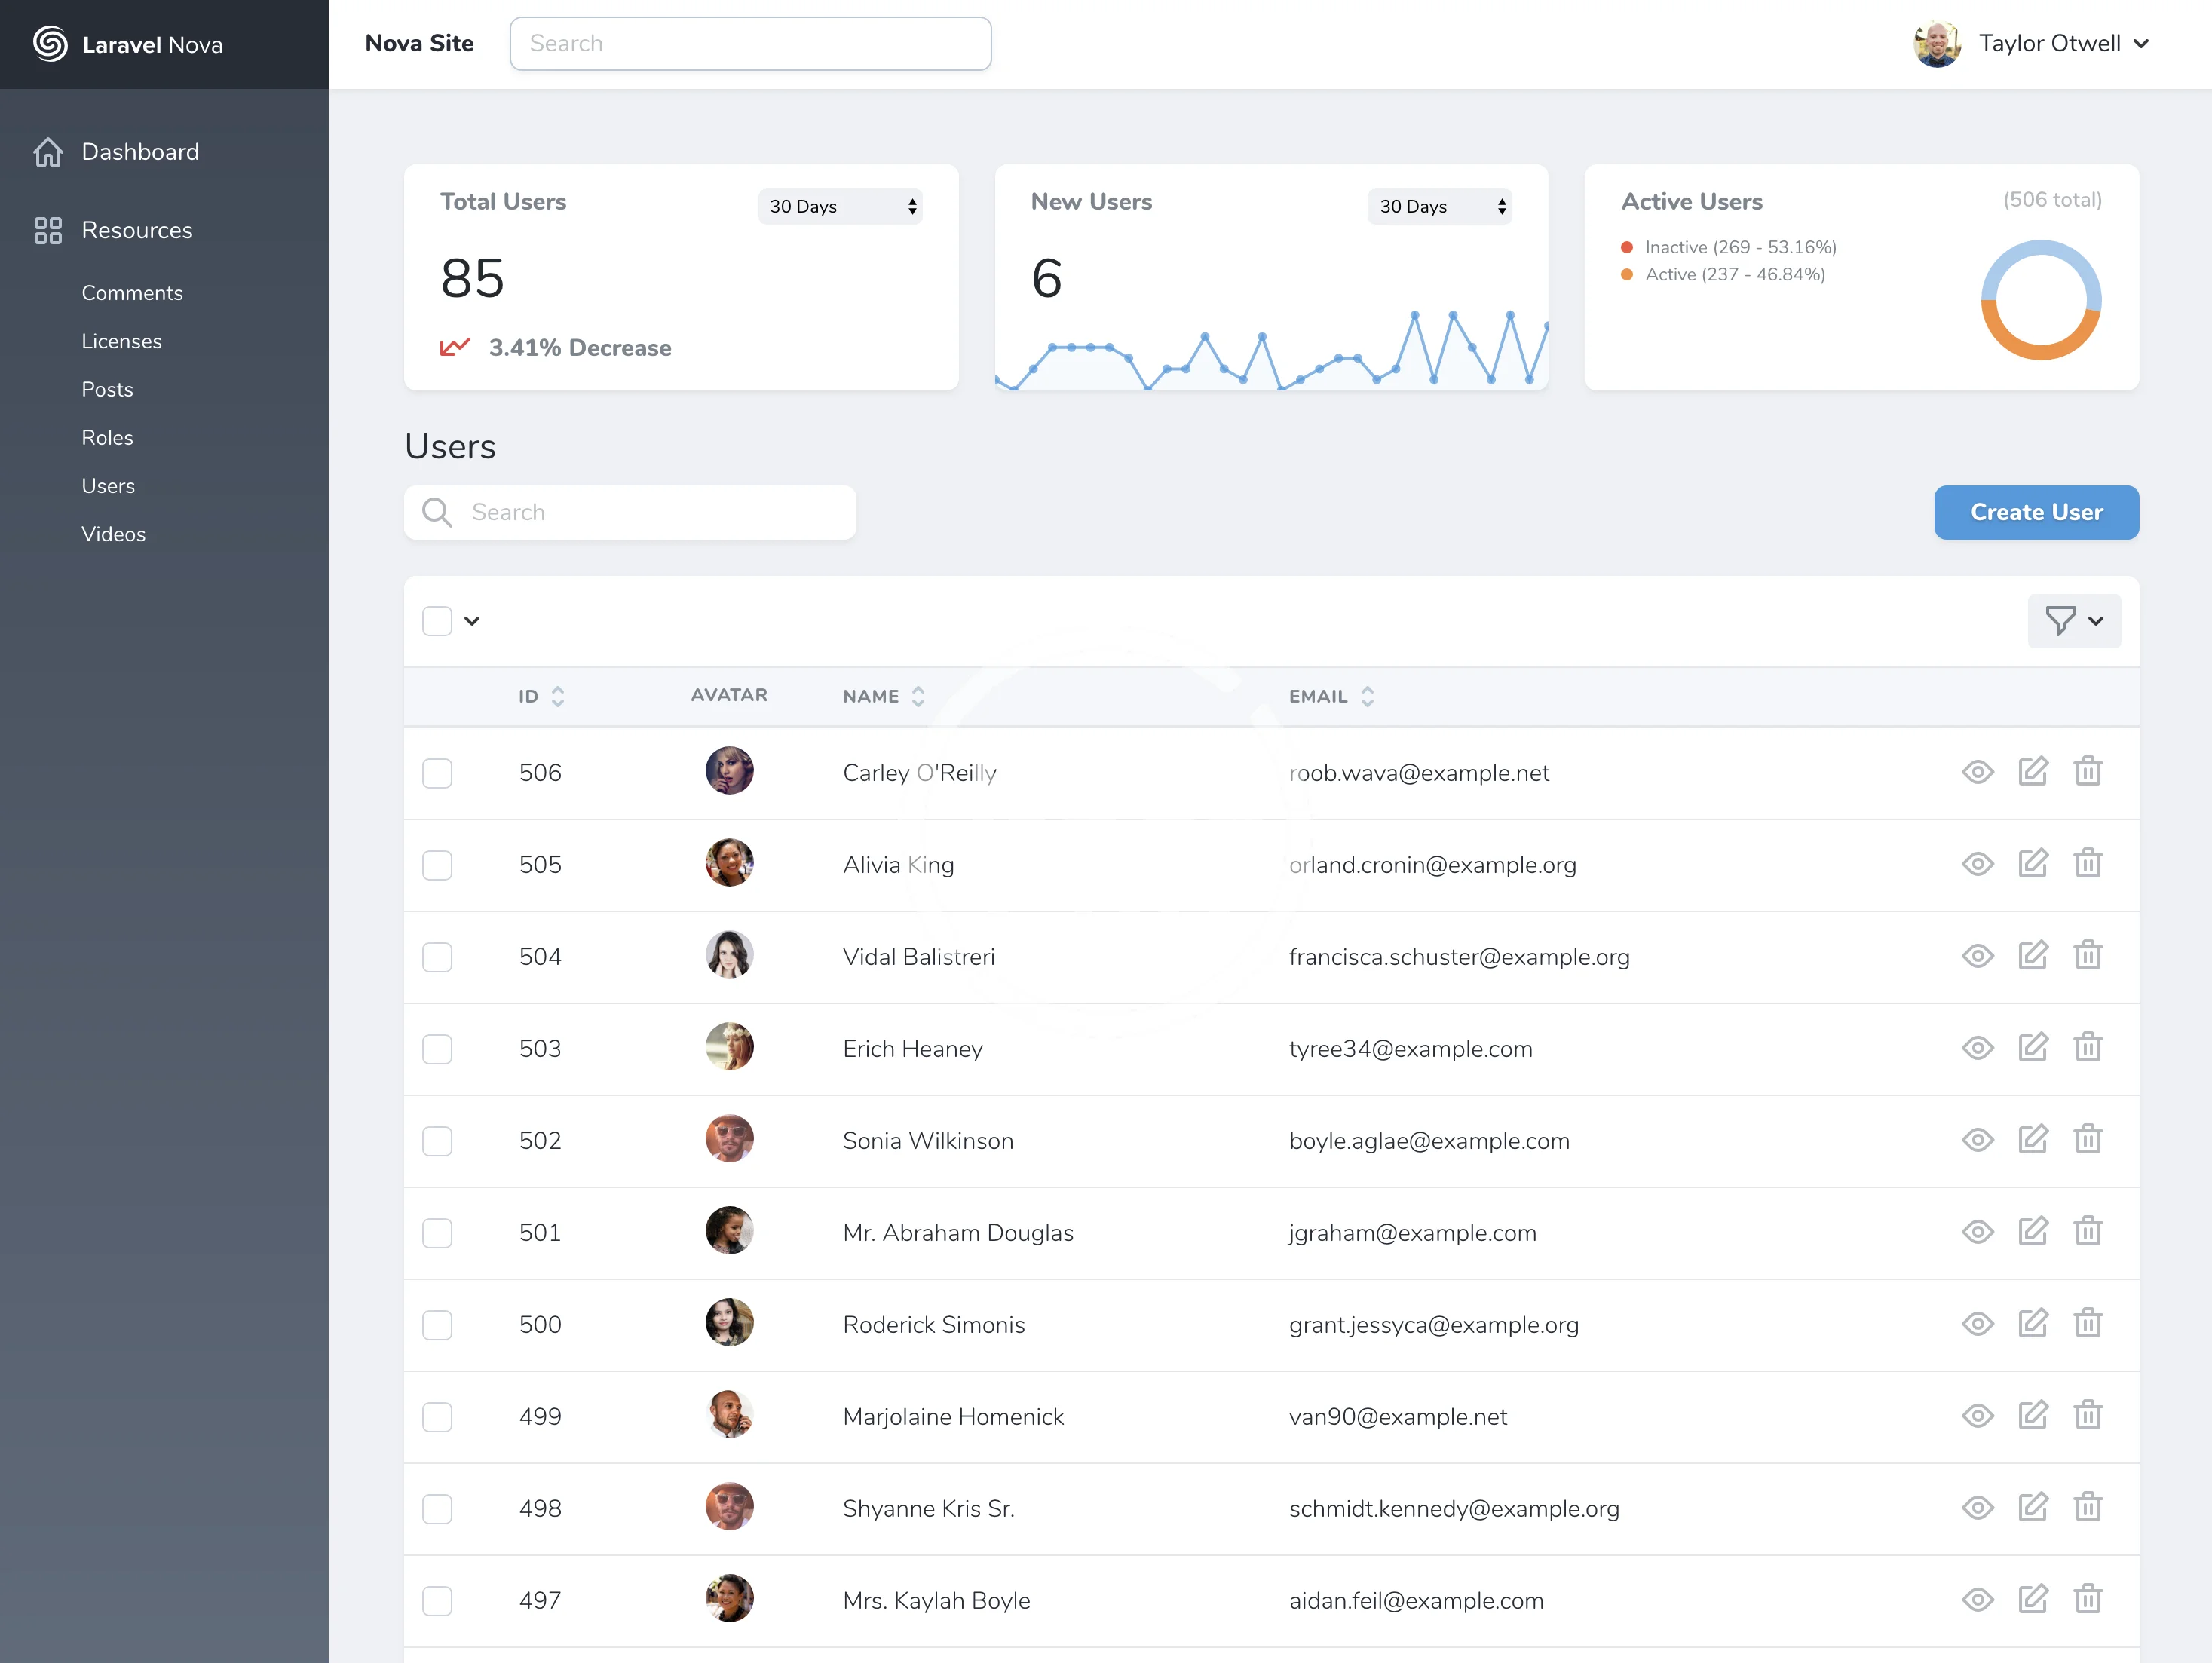Edit user 502 Sonia Wilkinson
The width and height of the screenshot is (2212, 1663).
[2033, 1139]
